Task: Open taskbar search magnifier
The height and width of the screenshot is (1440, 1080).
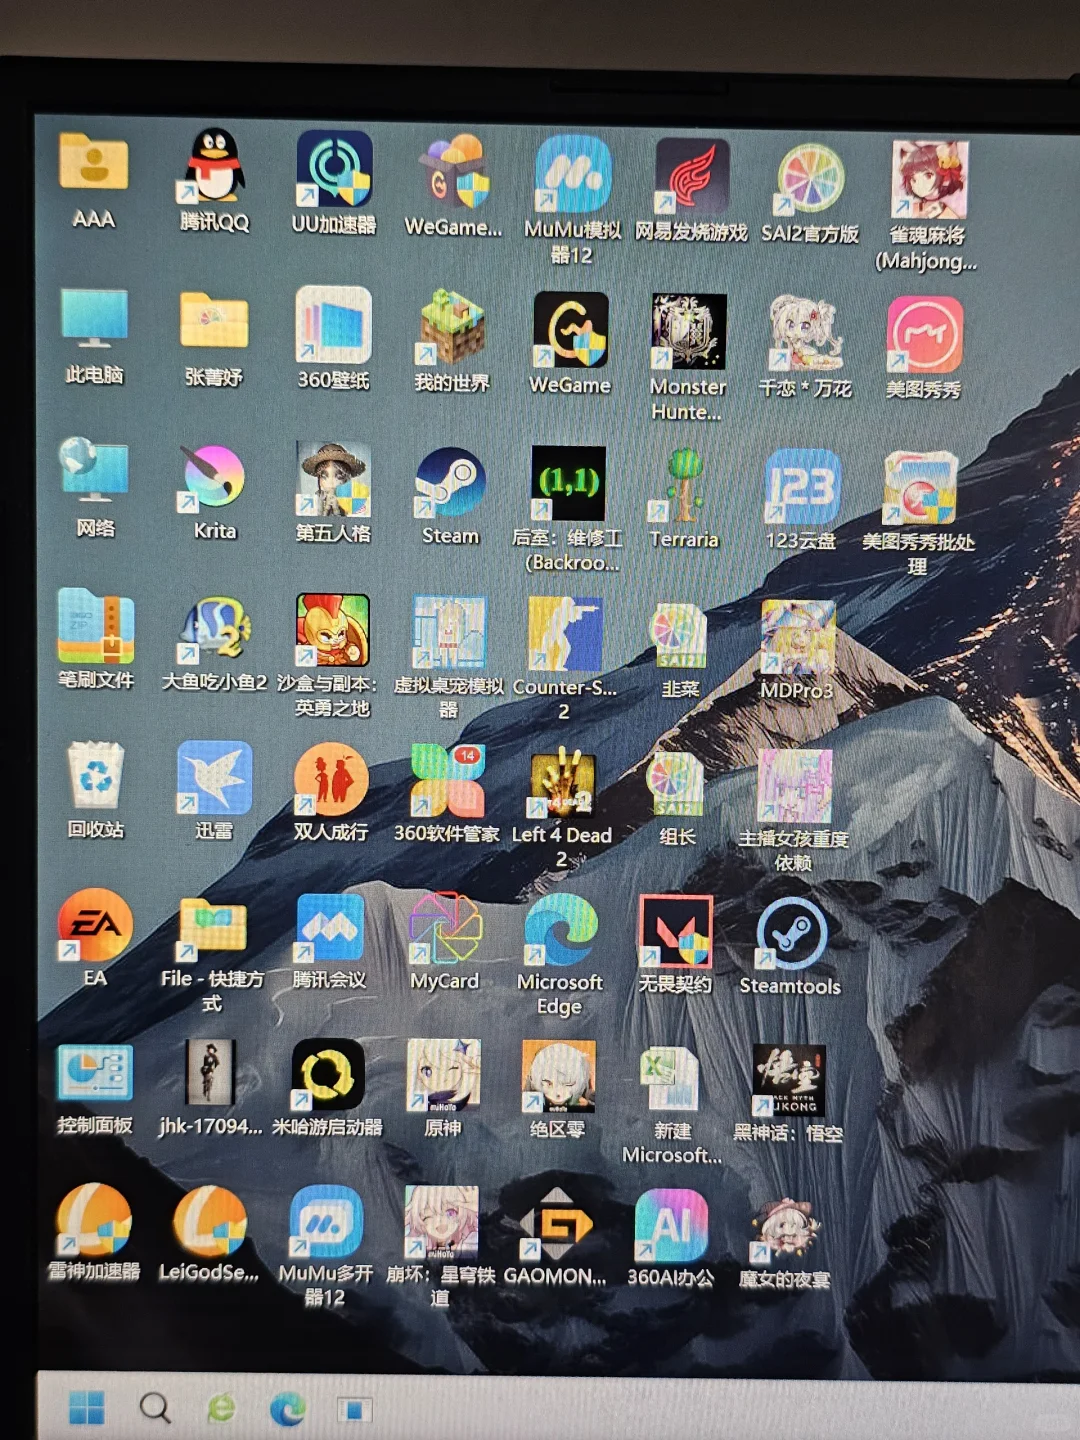Action: click(x=154, y=1408)
